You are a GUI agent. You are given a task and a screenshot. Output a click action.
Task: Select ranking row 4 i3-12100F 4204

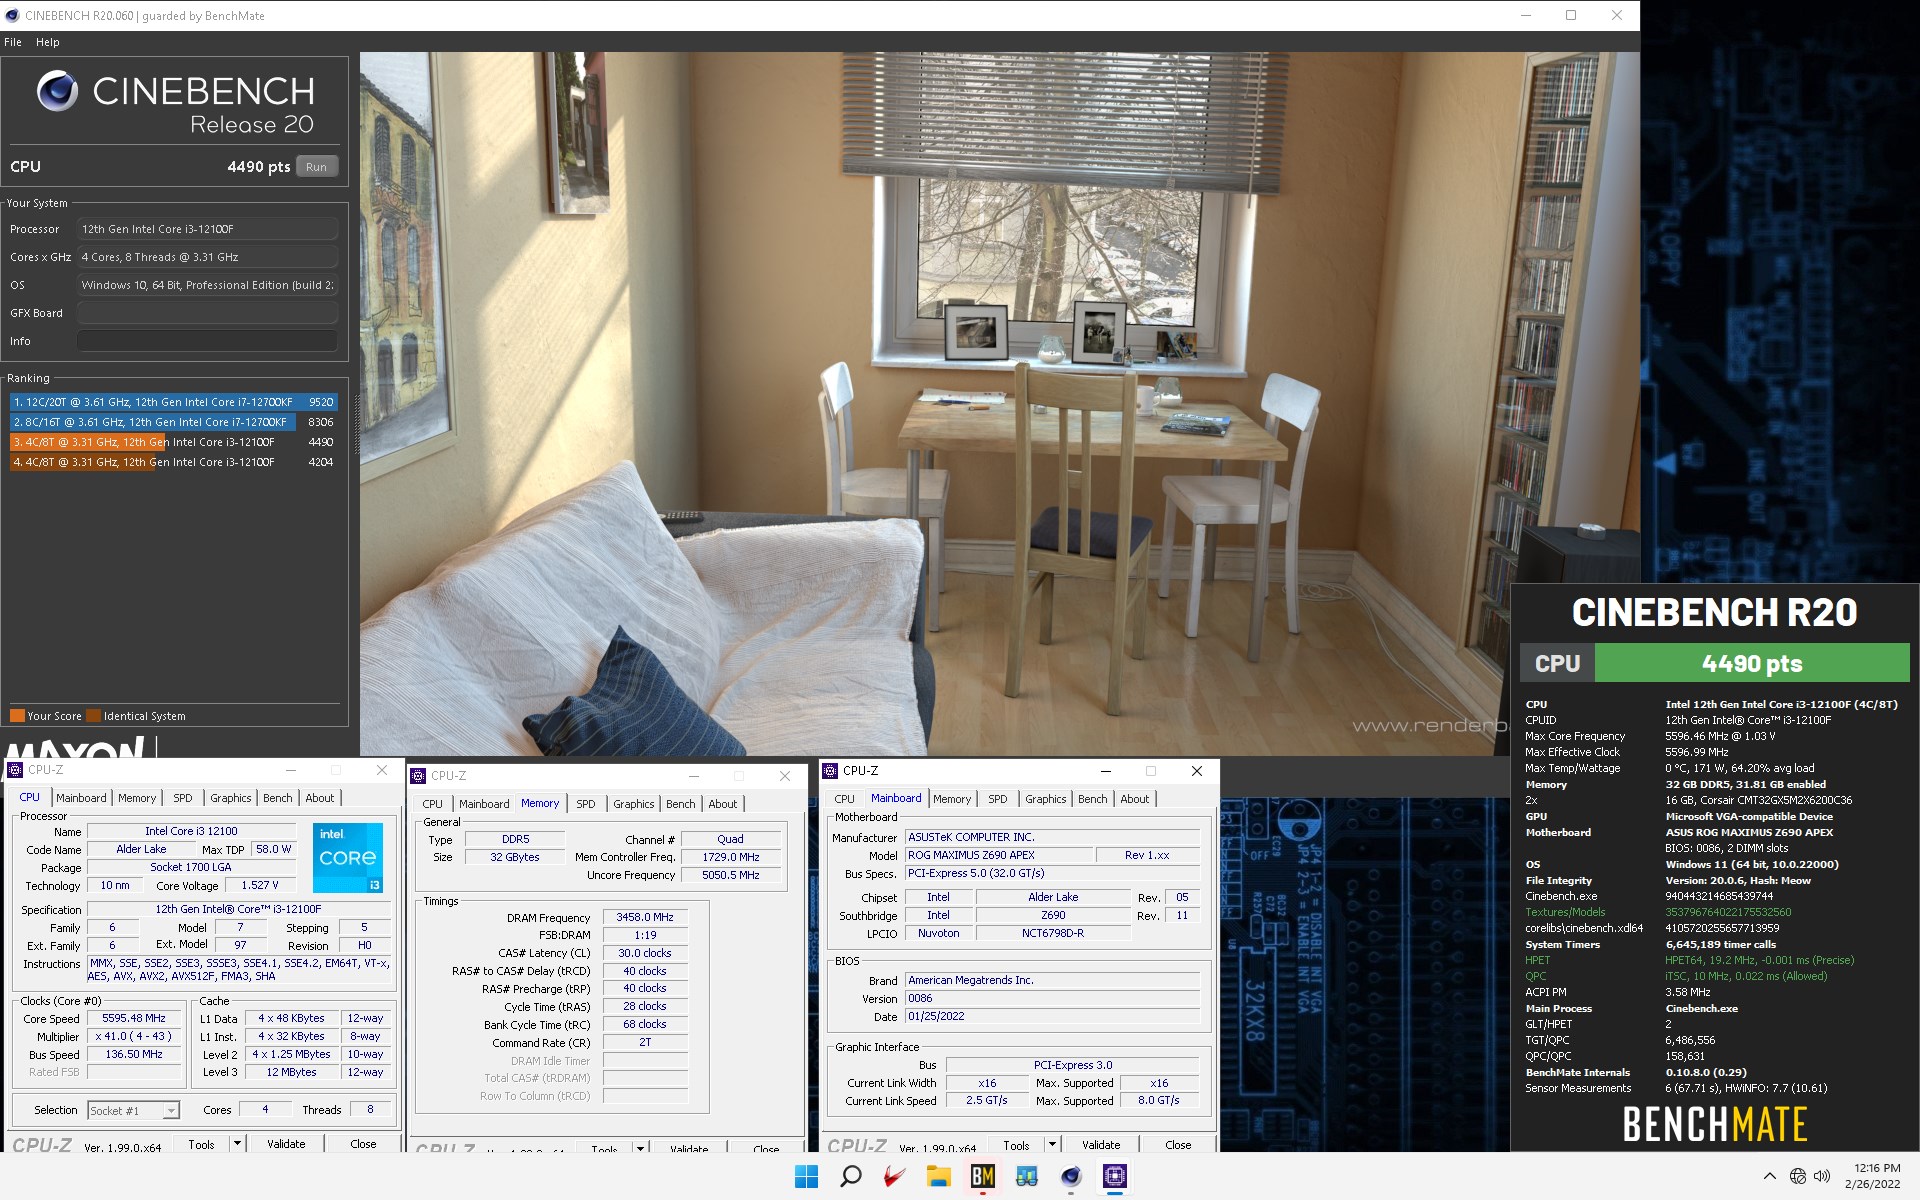point(174,462)
